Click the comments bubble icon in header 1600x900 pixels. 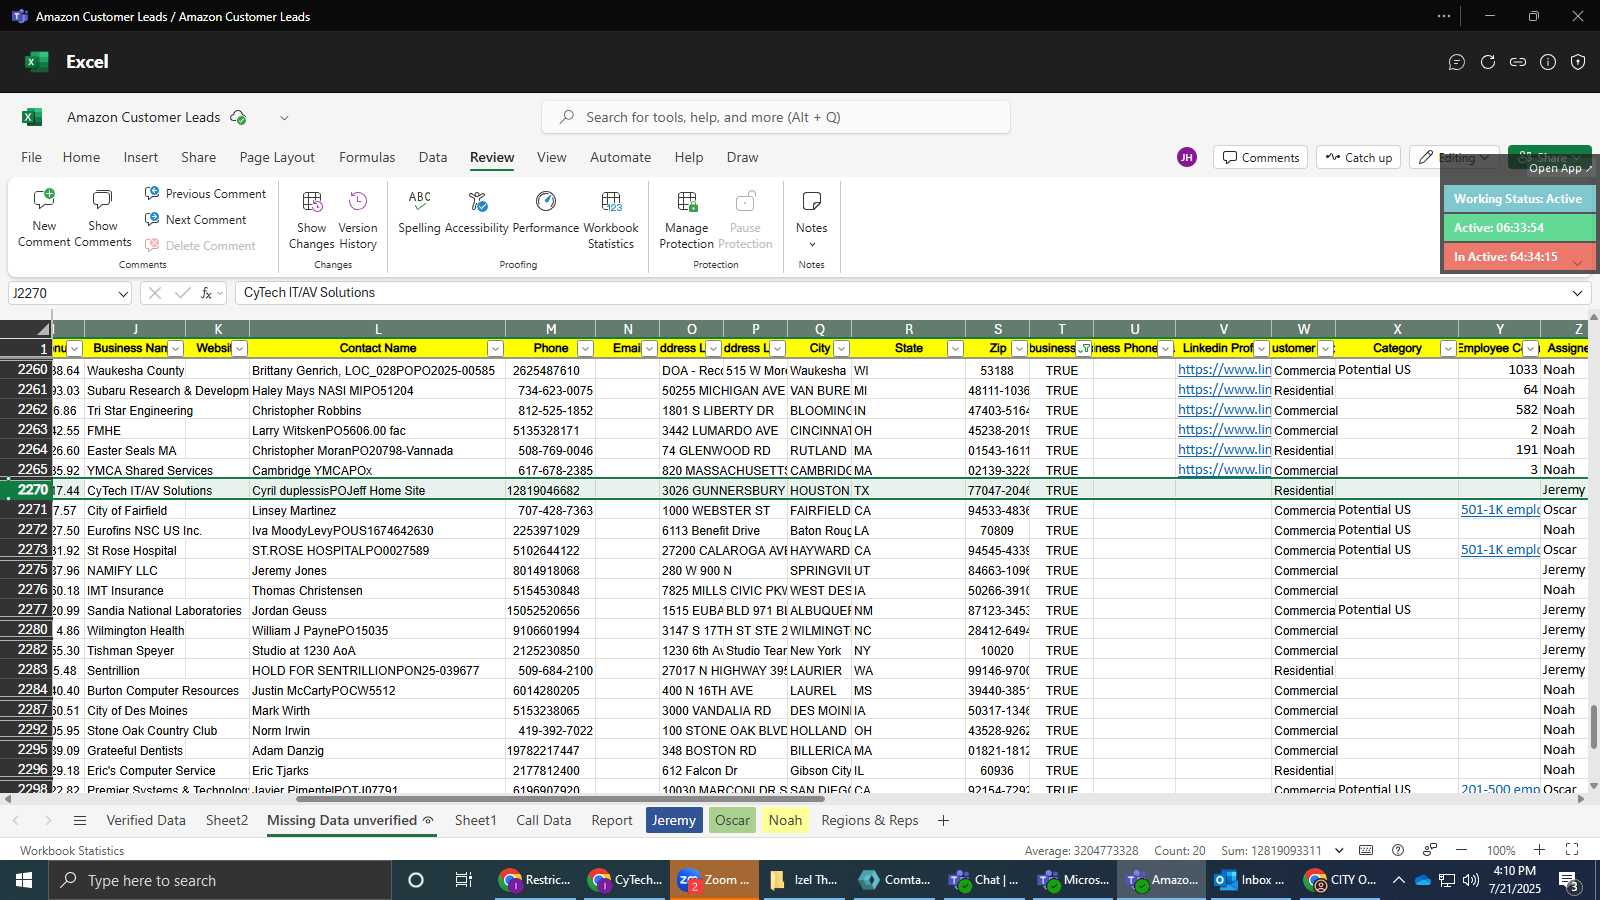pos(1457,62)
